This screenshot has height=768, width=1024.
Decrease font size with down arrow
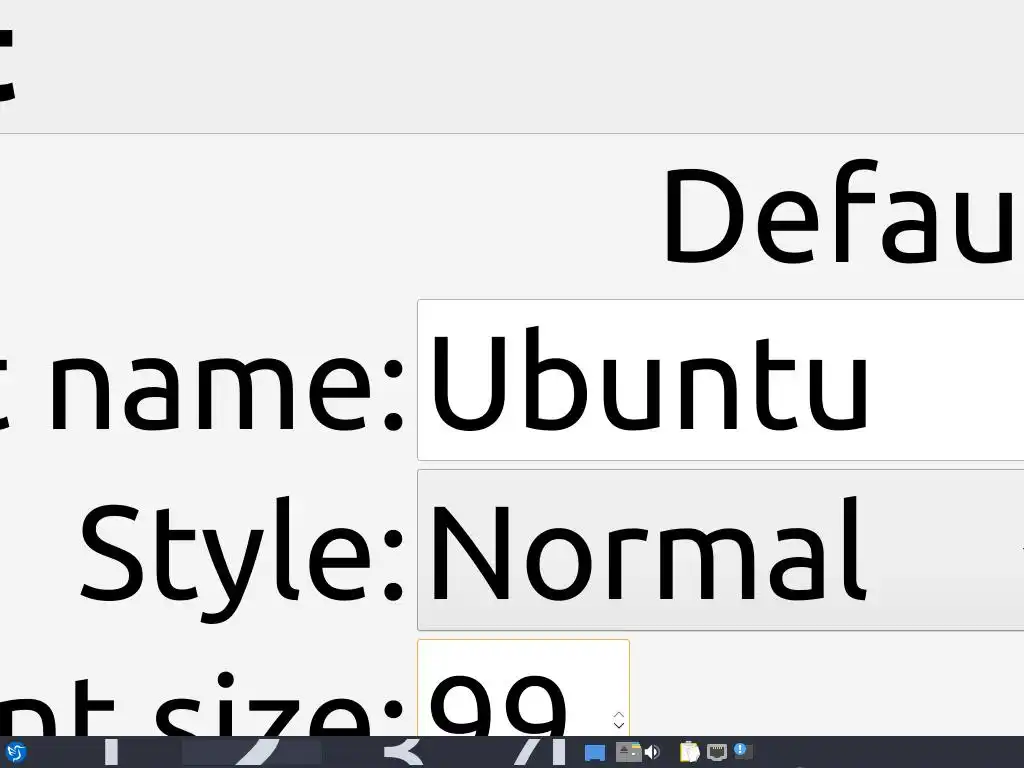point(618,726)
